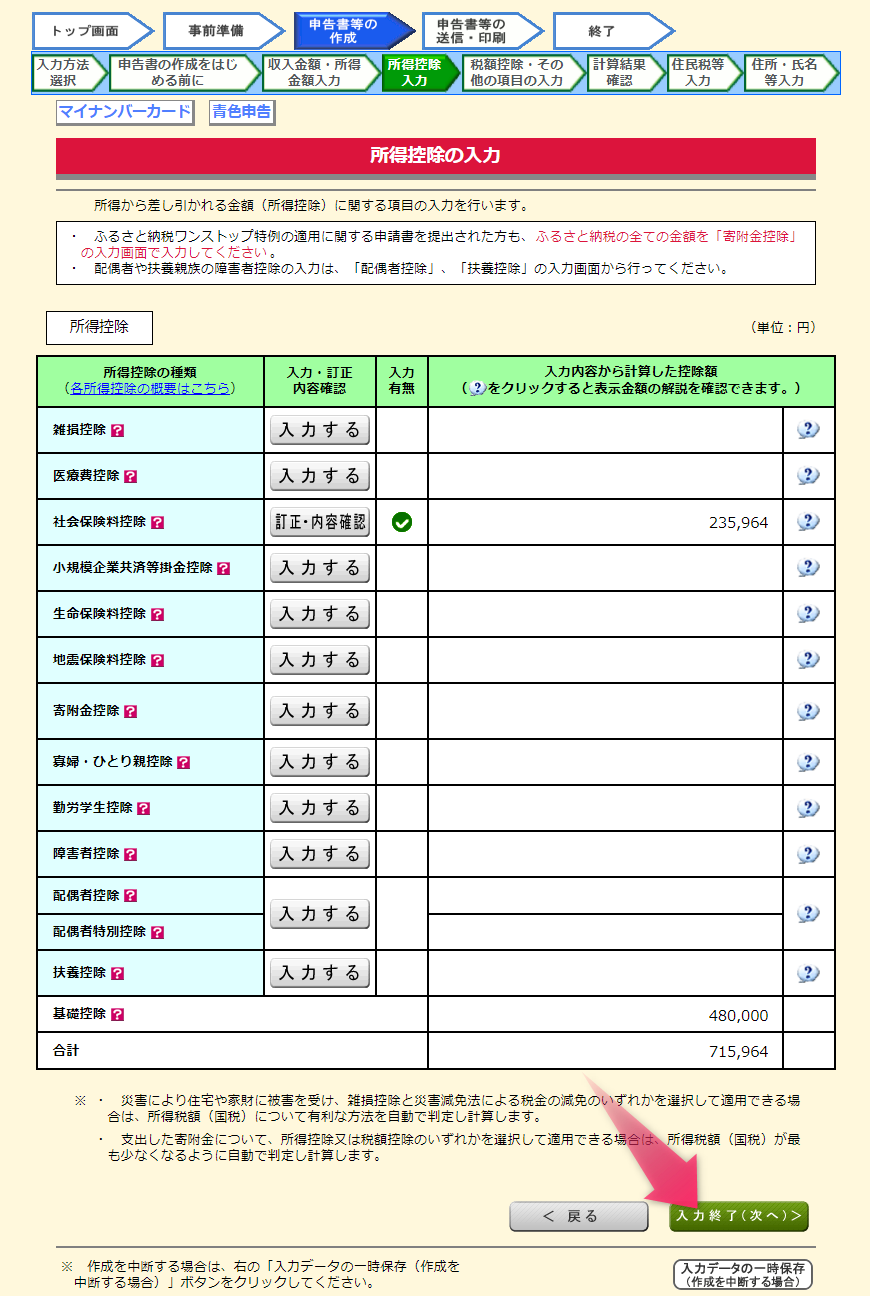Image resolution: width=870 pixels, height=1296 pixels.
Task: Click the blue explanation bubble in 障害者控除 row
Action: tap(808, 855)
